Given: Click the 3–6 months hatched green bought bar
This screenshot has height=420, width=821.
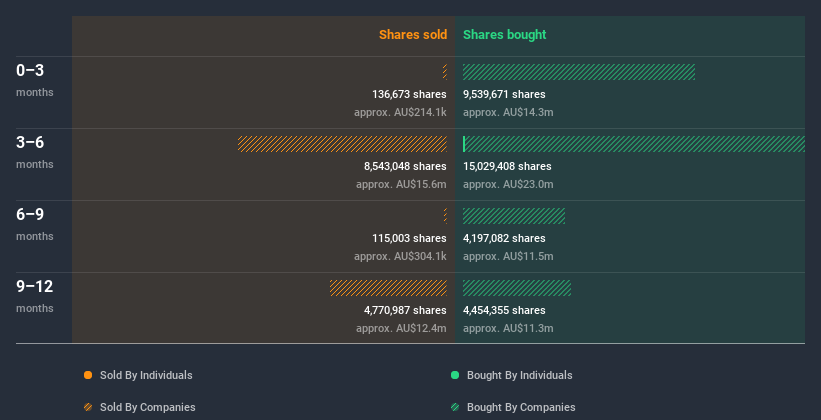Looking at the screenshot, I should [x=635, y=144].
